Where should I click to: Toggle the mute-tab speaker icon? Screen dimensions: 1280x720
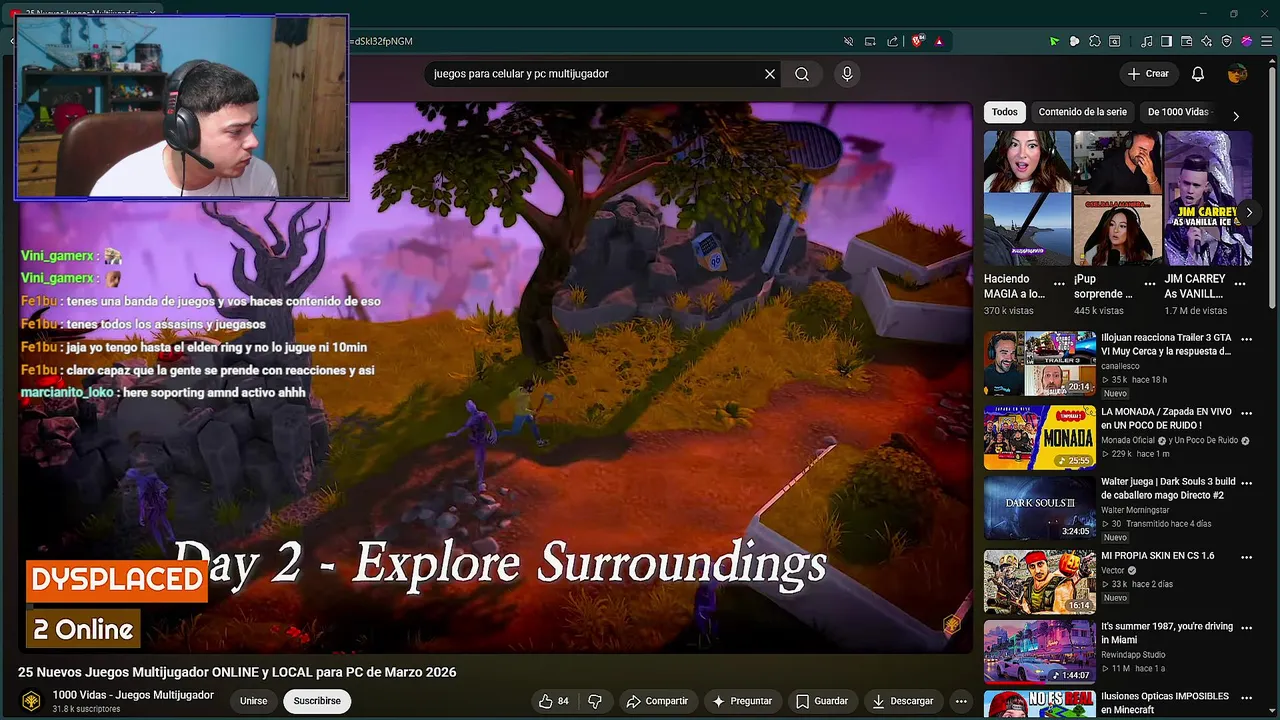click(848, 41)
